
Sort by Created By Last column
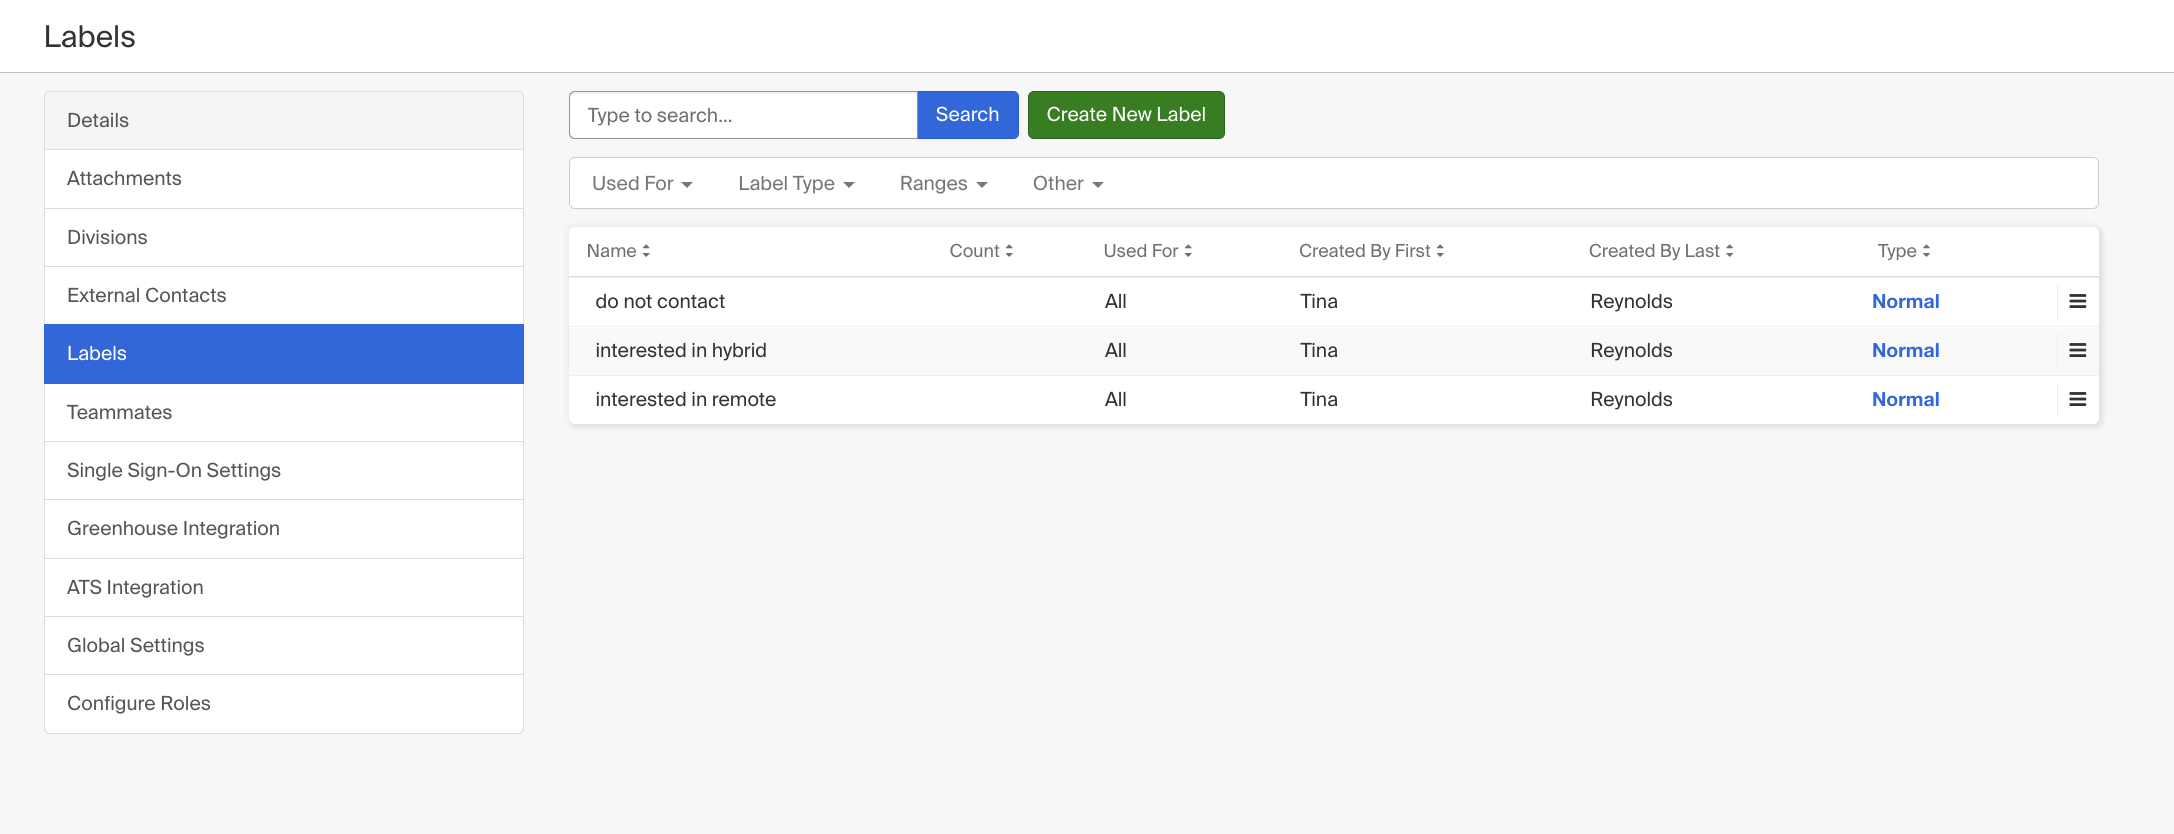pyautogui.click(x=1661, y=251)
